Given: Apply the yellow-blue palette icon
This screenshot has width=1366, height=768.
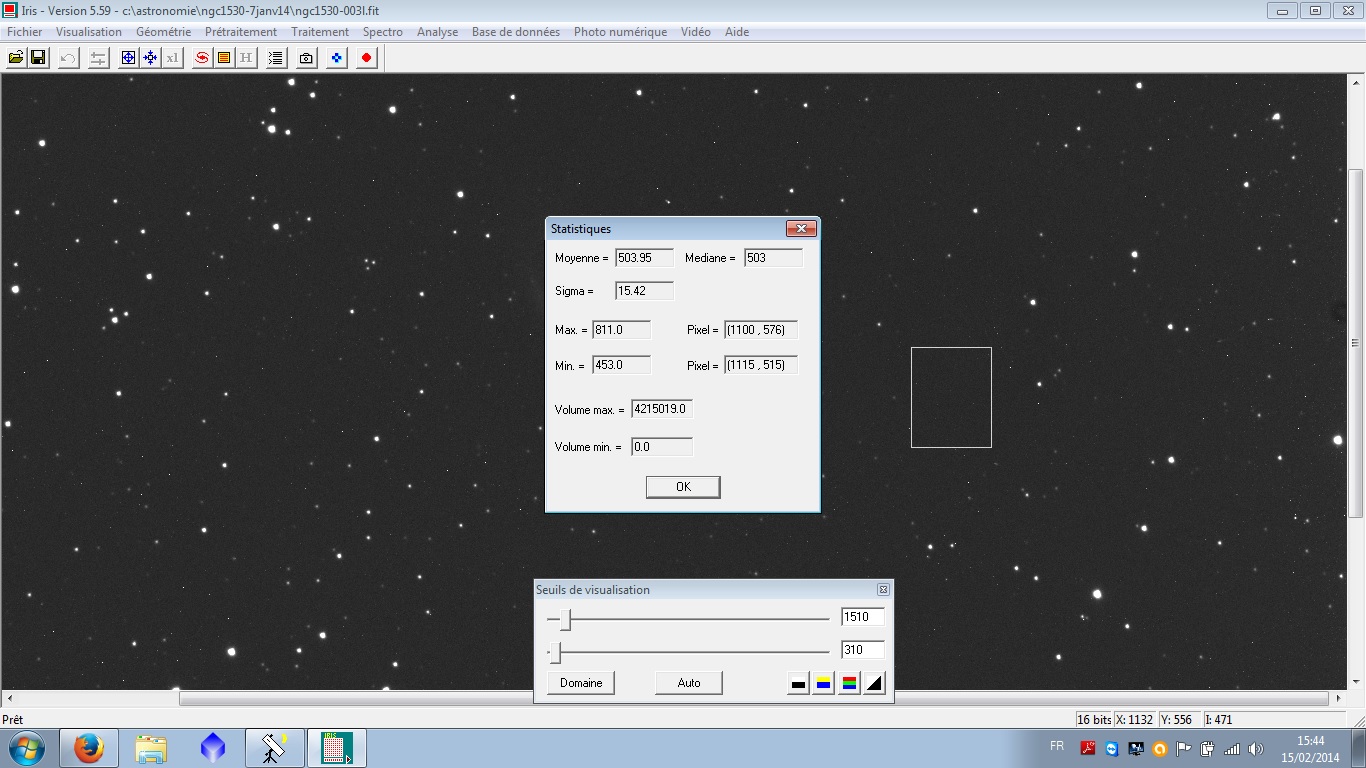Looking at the screenshot, I should pyautogui.click(x=824, y=684).
